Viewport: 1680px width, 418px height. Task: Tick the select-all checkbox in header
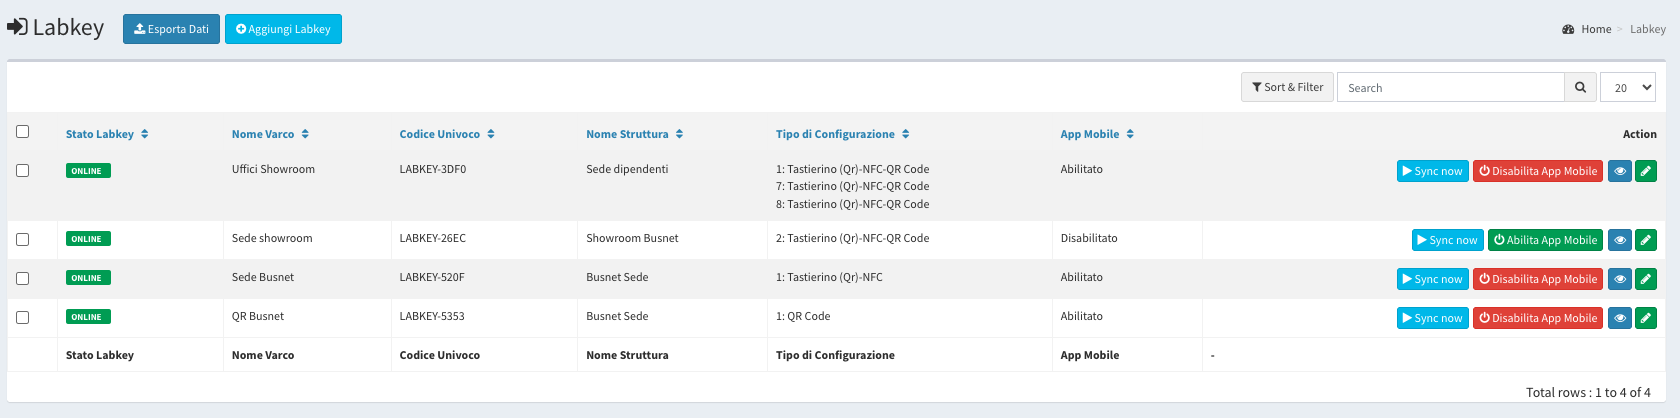(23, 131)
